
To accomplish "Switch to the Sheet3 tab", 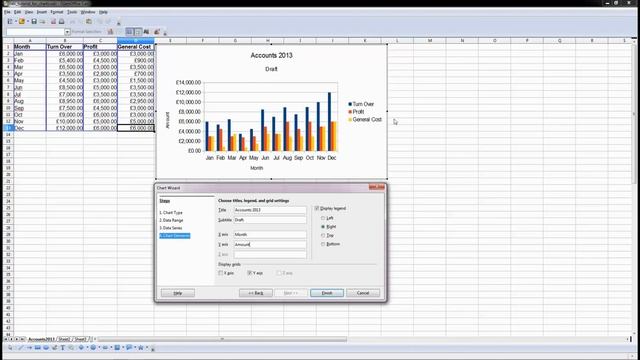I will tap(81, 339).
